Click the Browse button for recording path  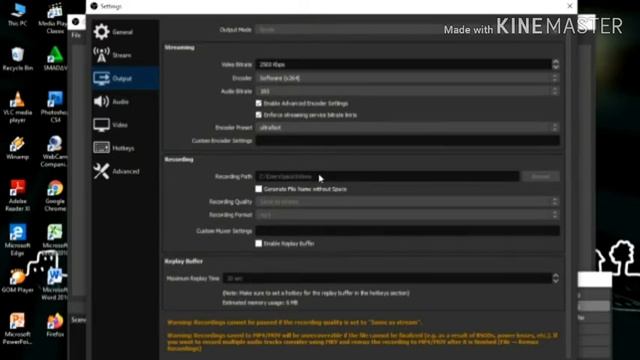pyautogui.click(x=541, y=176)
